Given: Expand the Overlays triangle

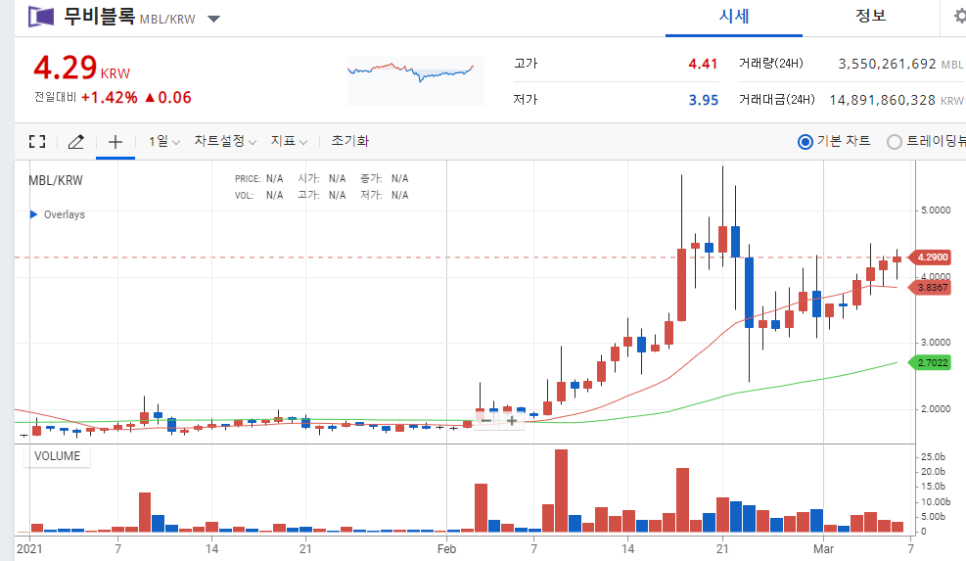Looking at the screenshot, I should pyautogui.click(x=33, y=214).
